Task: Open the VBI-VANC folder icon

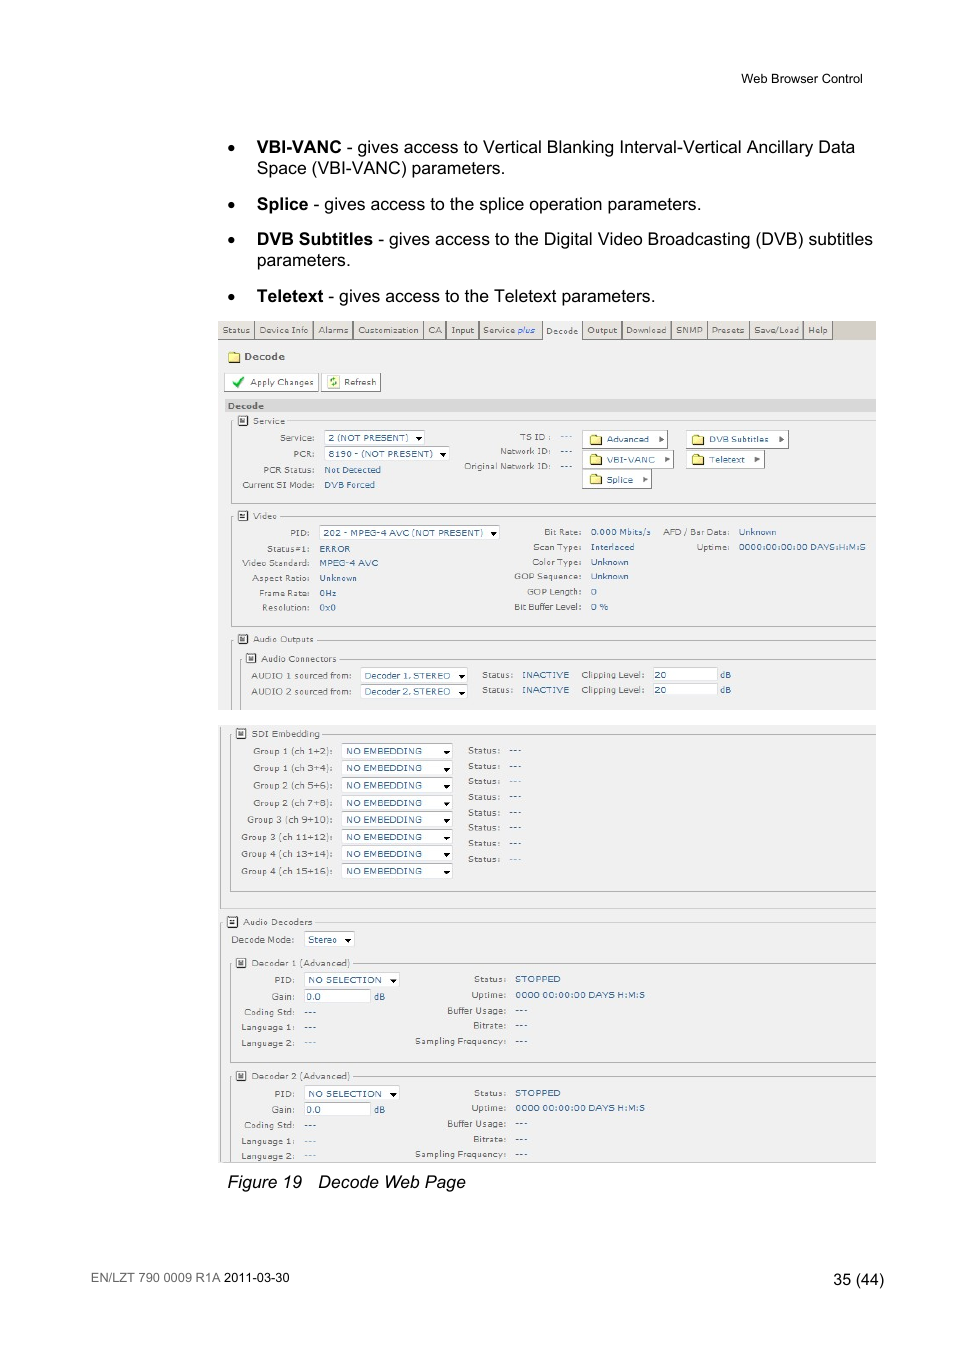Action: (x=596, y=460)
